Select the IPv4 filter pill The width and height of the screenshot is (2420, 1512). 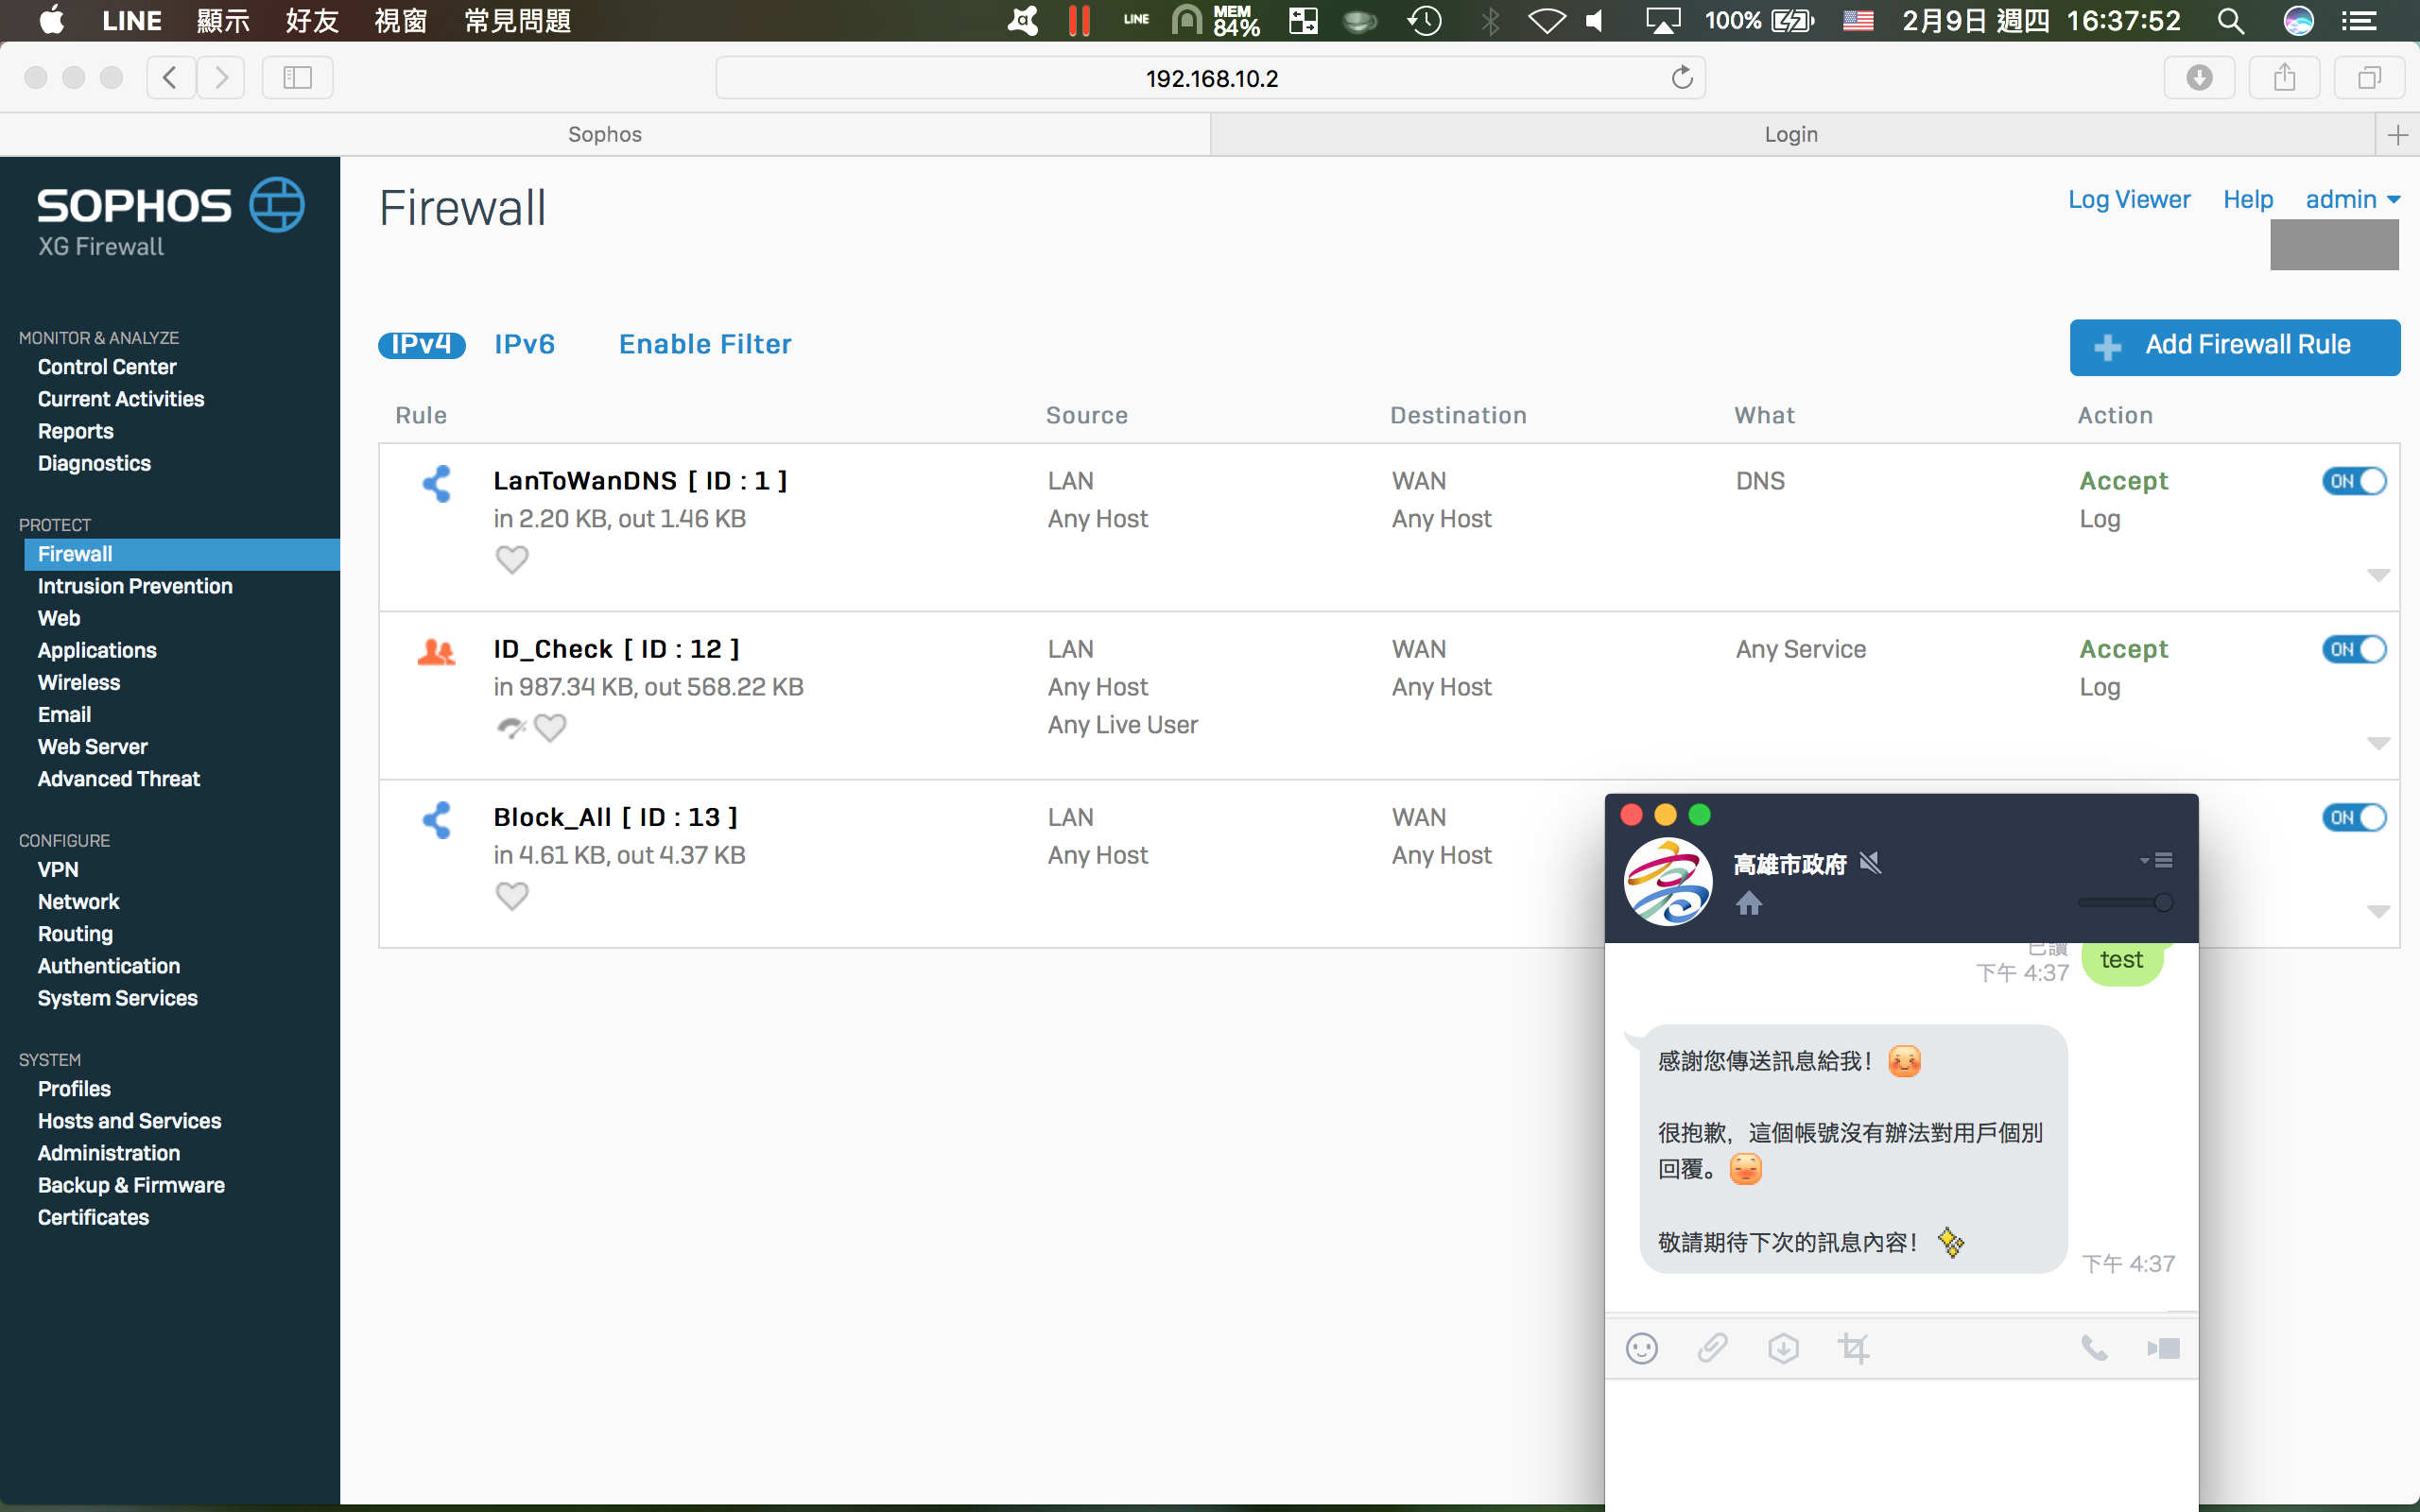pyautogui.click(x=421, y=345)
